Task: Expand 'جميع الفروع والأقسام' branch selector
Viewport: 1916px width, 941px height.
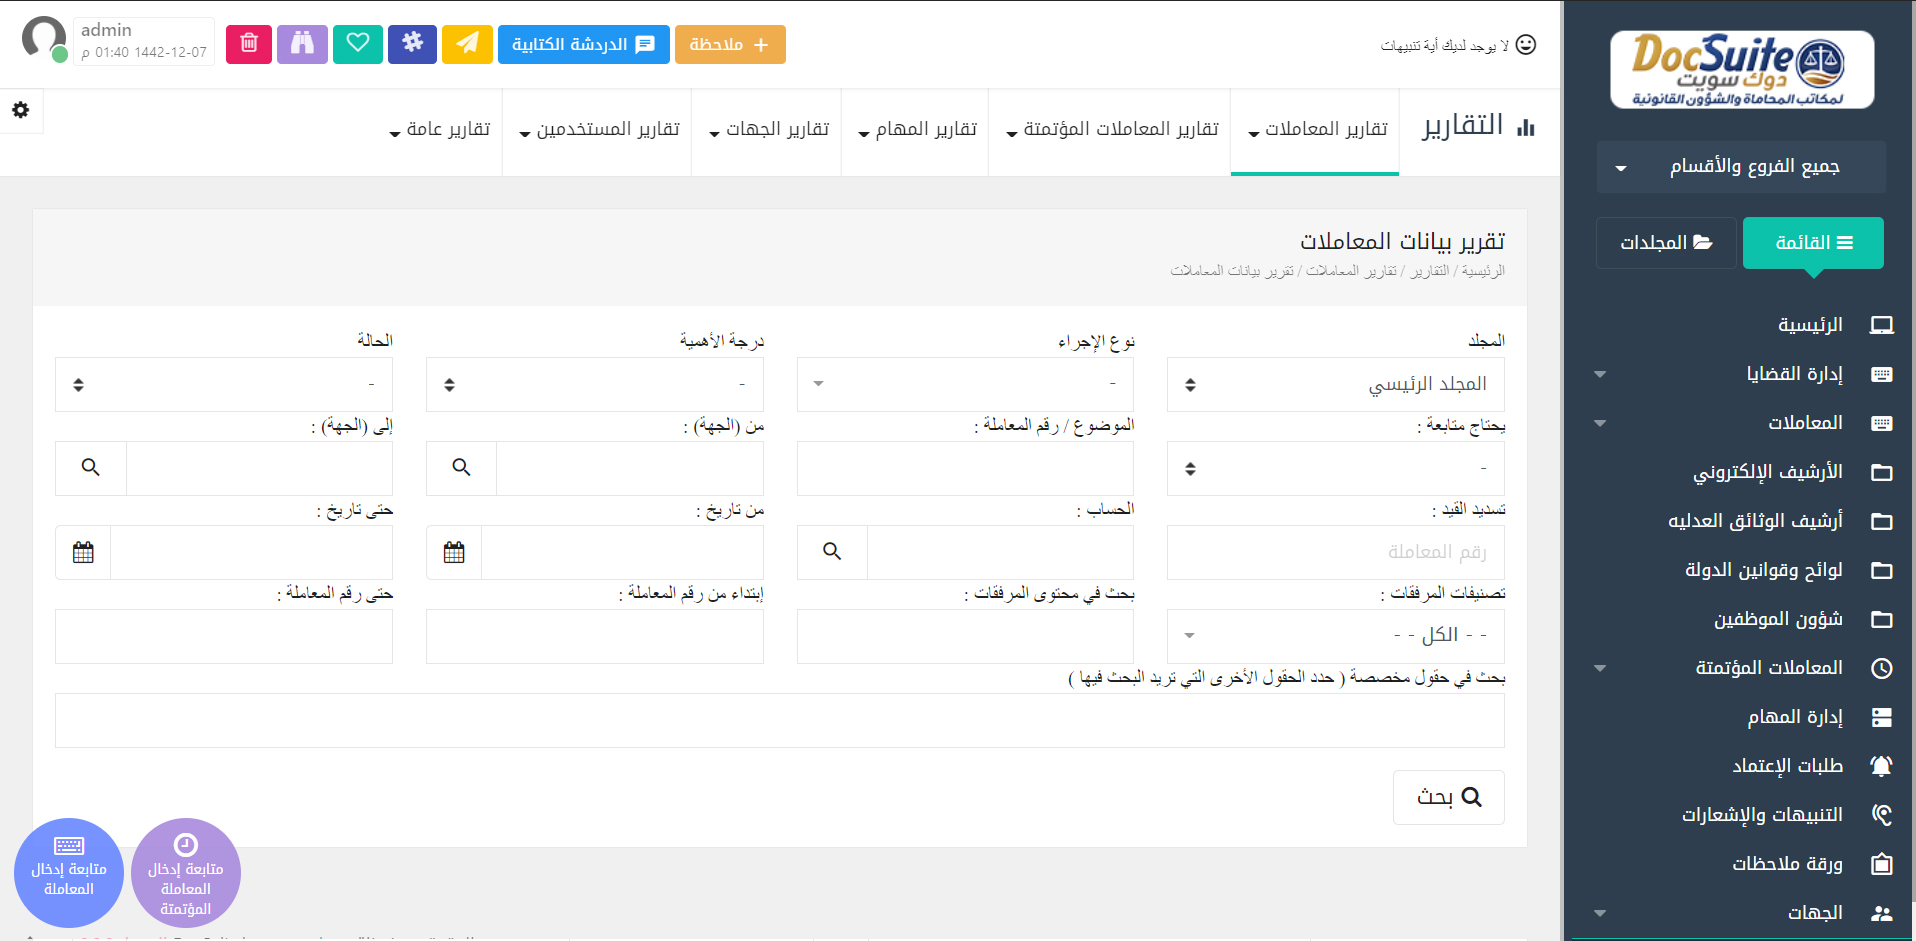Action: (x=1741, y=167)
